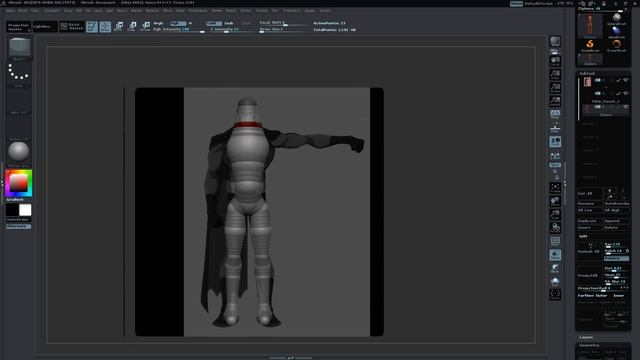The width and height of the screenshot is (640, 360).
Task: Select the SphereBrush tool thumbnail
Action: (616, 19)
